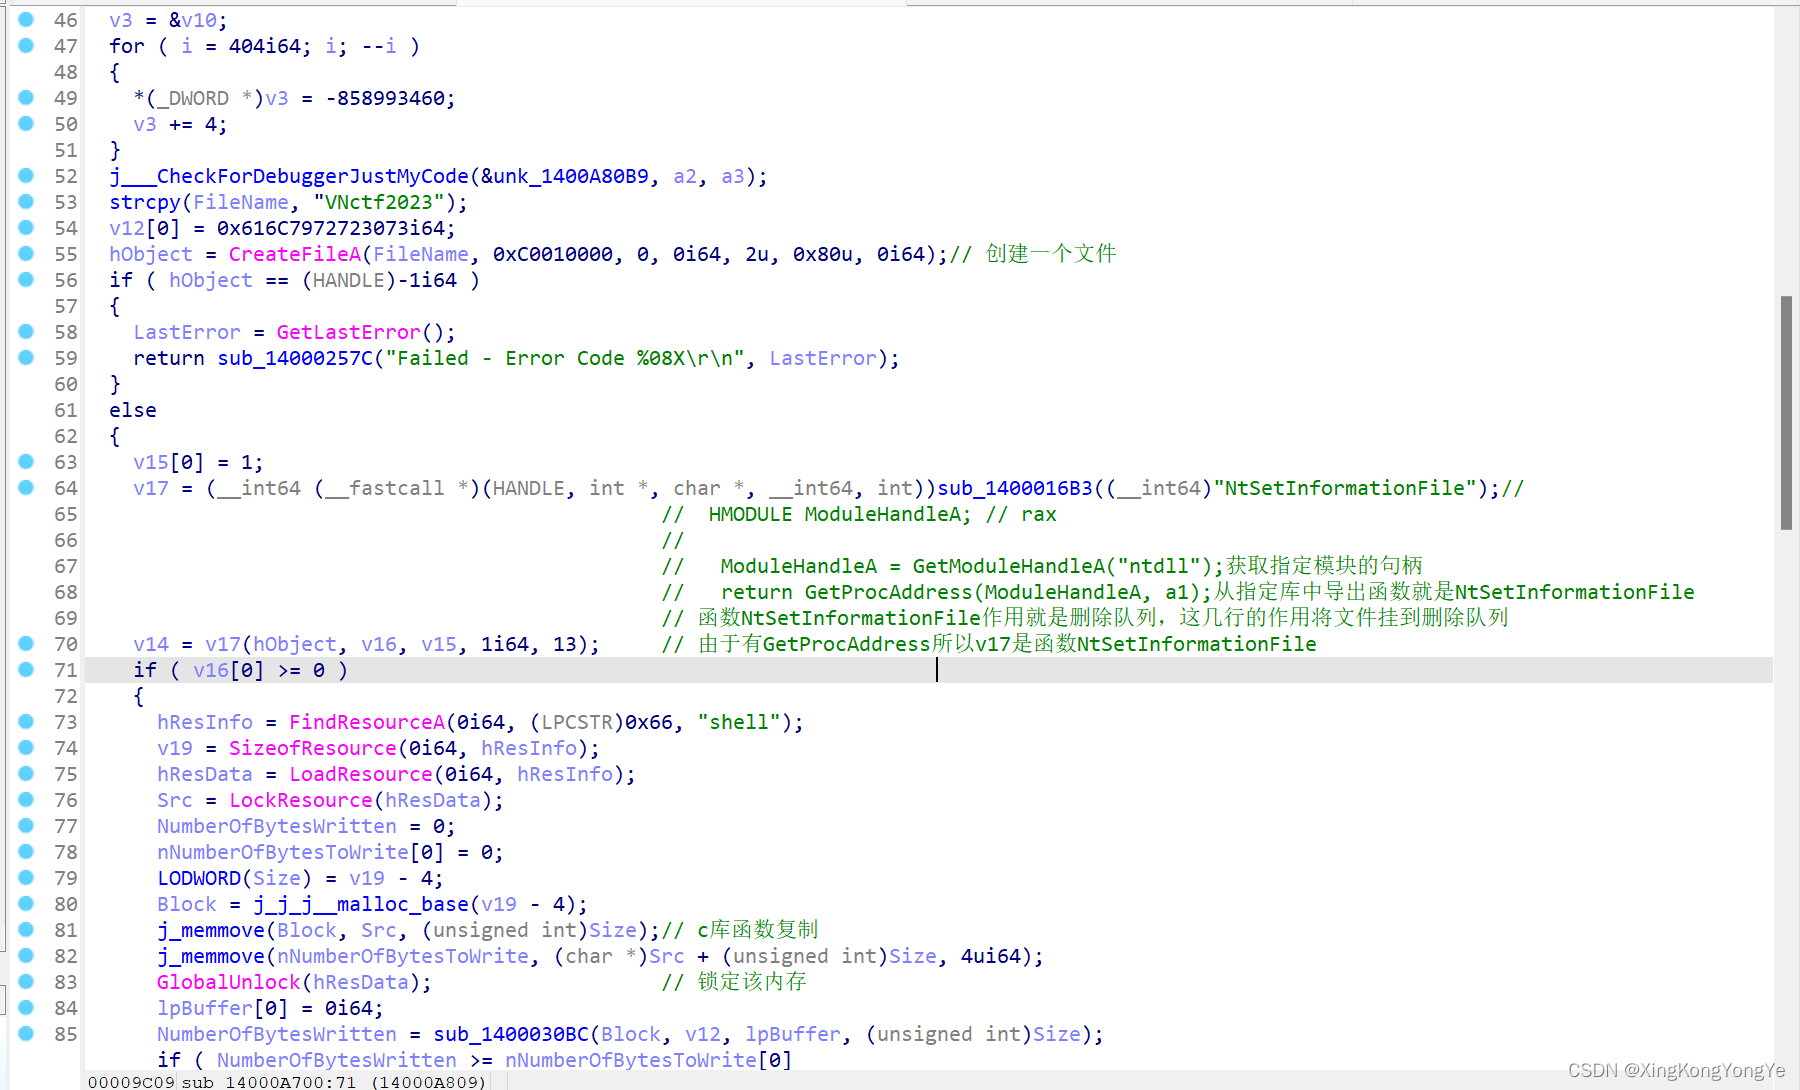Toggle breakpoint dot on line 55

coord(26,253)
